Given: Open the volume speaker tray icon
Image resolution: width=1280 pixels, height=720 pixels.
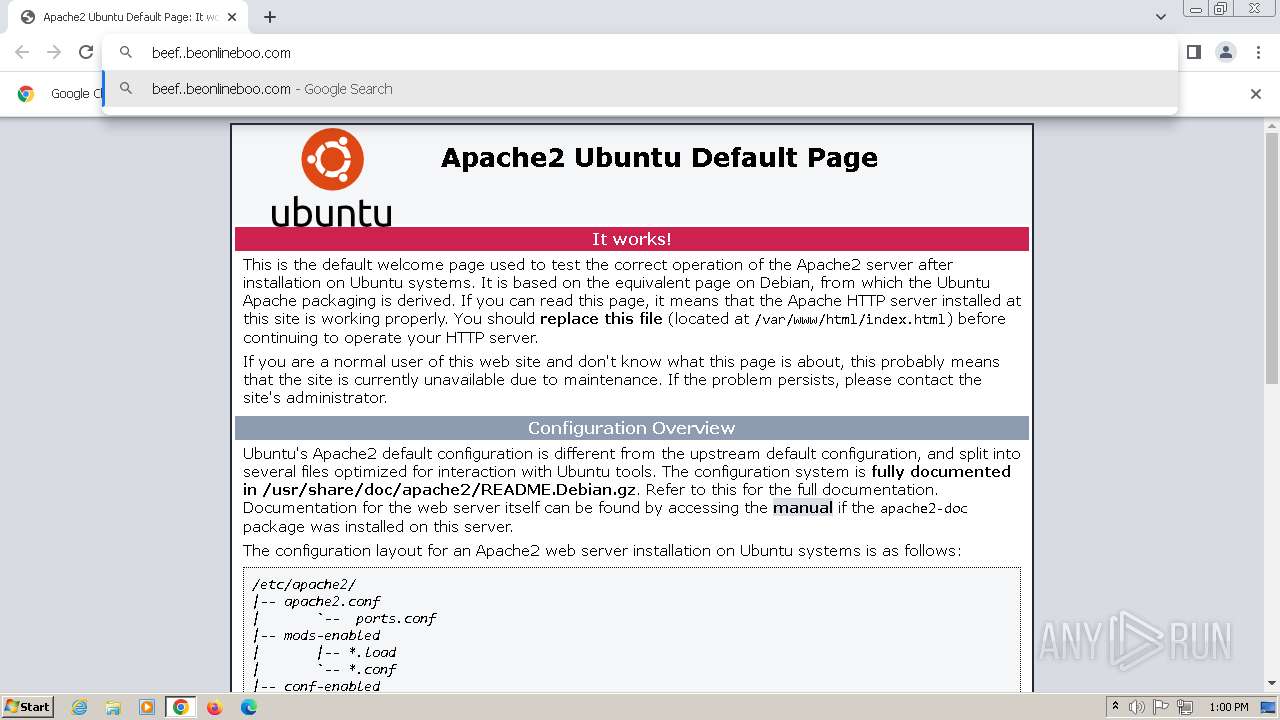Looking at the screenshot, I should (1136, 707).
